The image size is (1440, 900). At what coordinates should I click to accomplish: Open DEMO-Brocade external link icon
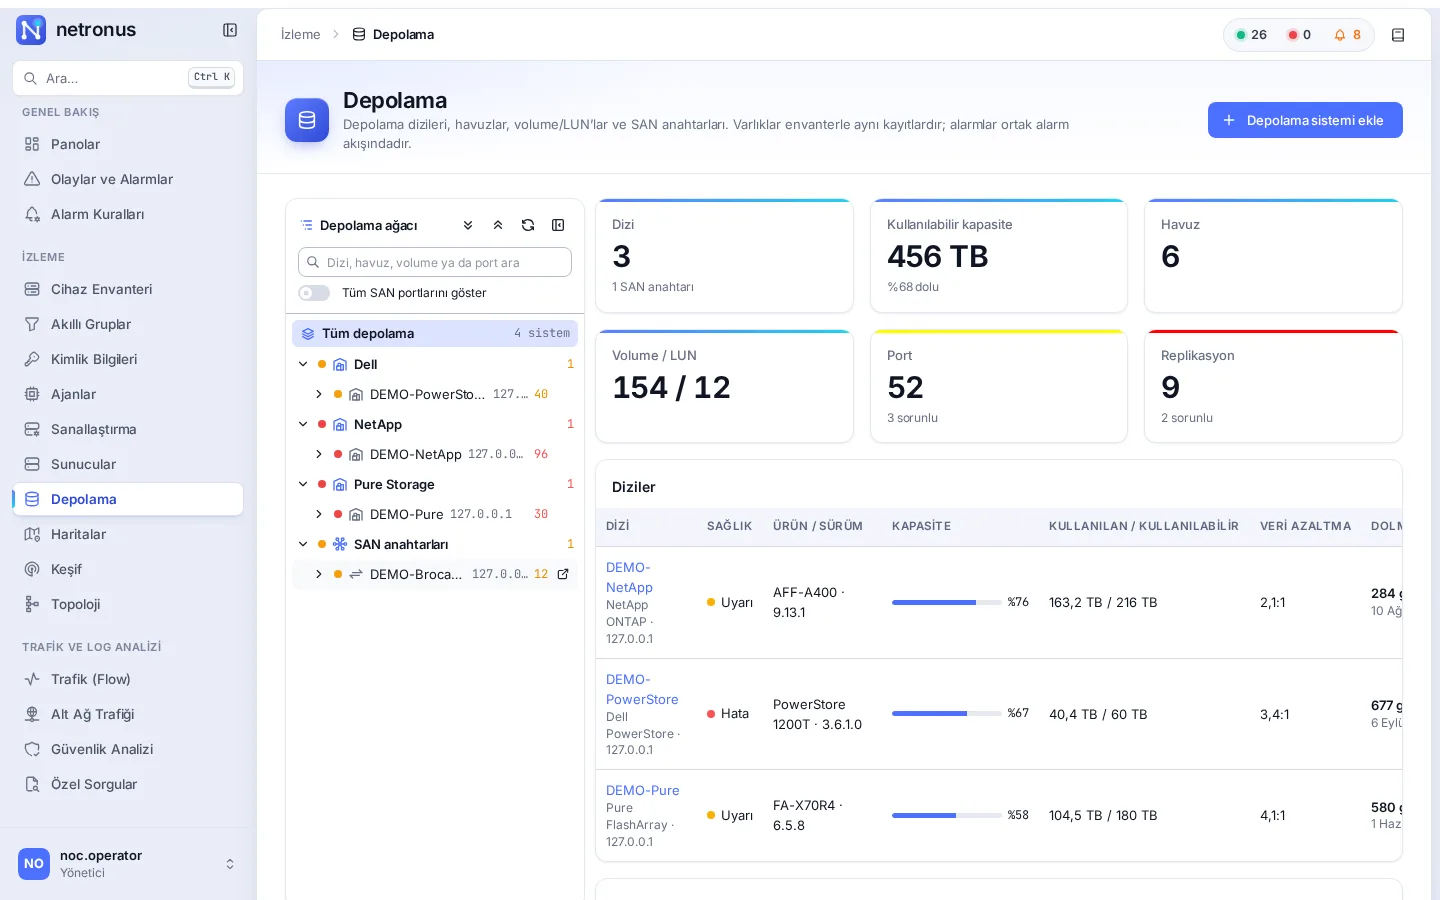tap(563, 574)
